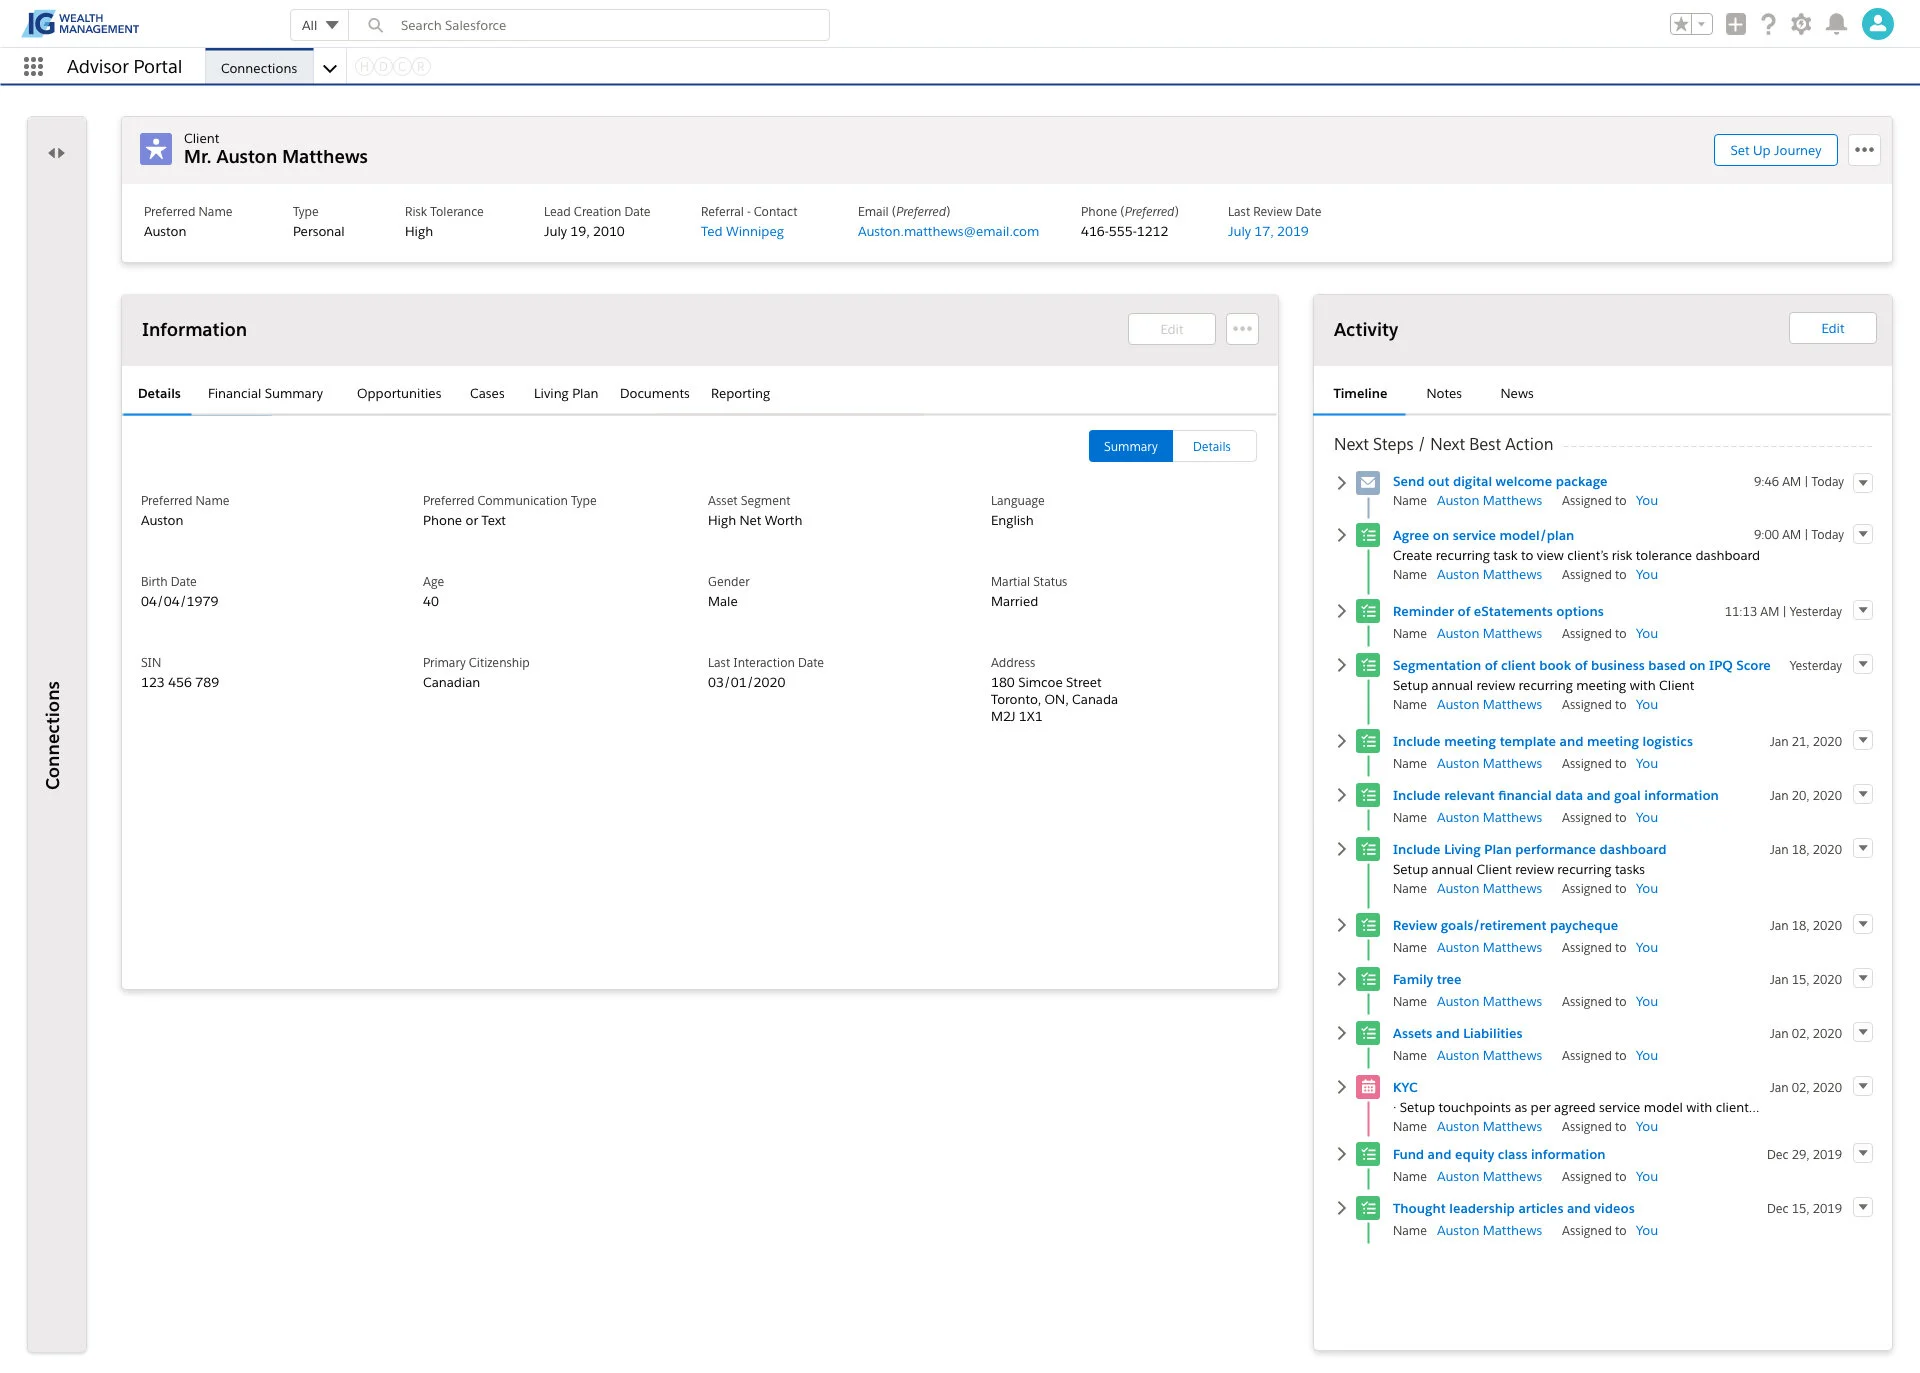The image size is (1920, 1373).
Task: Collapse the Connections sidebar arrows
Action: pos(56,153)
